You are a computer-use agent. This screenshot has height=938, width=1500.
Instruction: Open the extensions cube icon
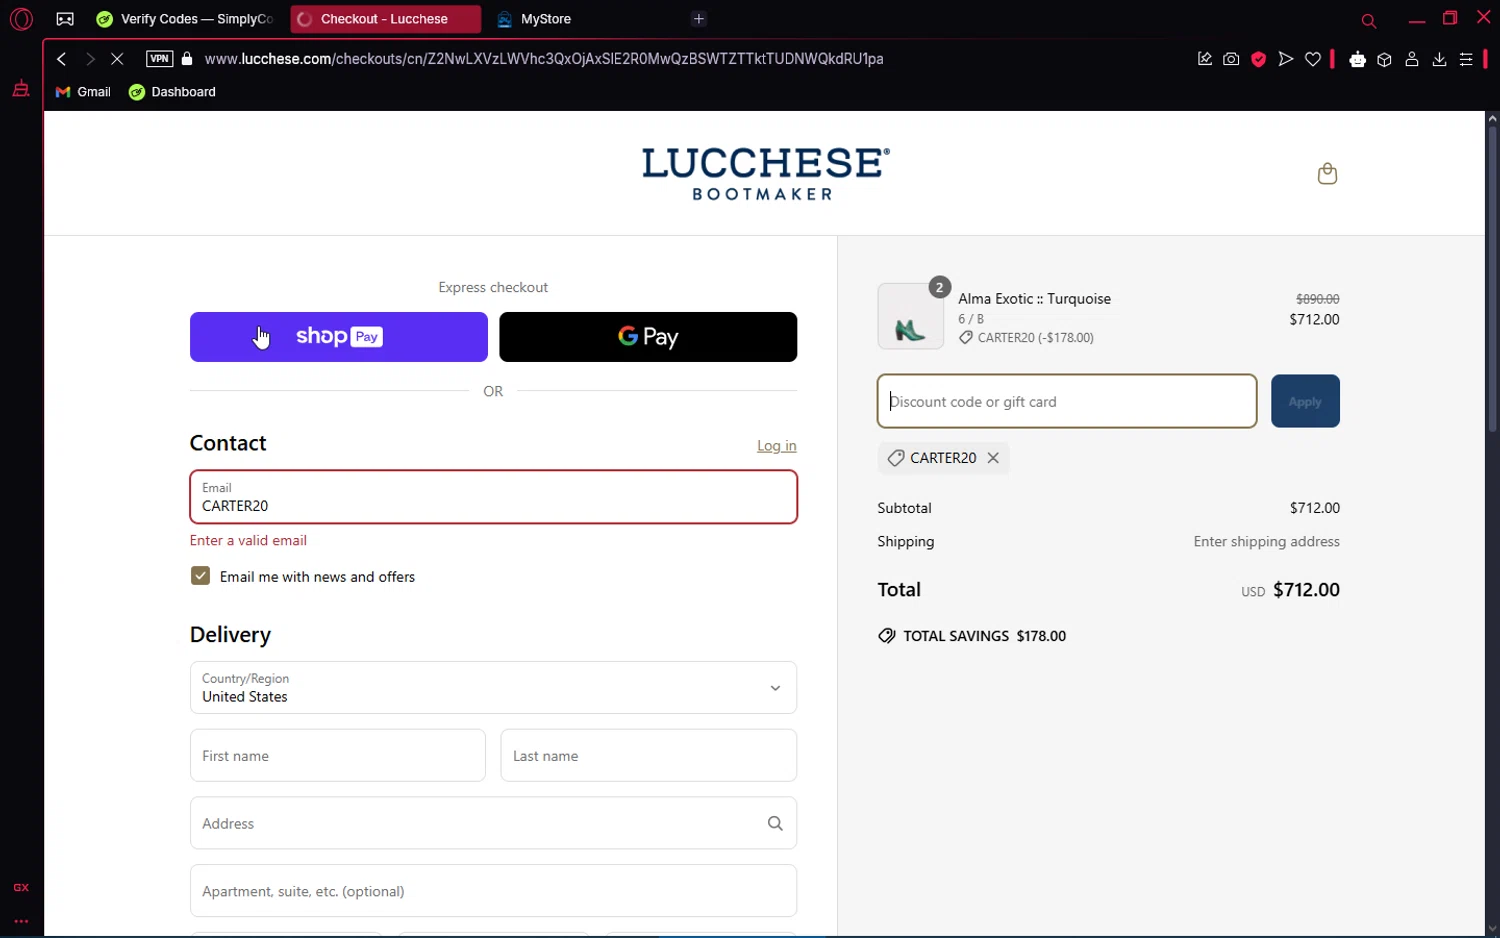(x=1385, y=59)
